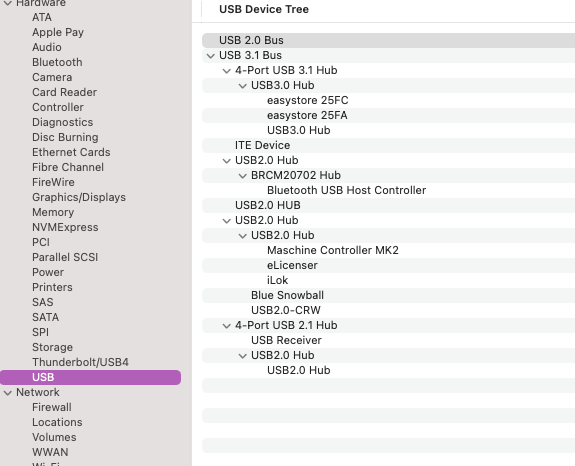Open Firewall under Network
This screenshot has height=466, width=575.
coord(52,408)
